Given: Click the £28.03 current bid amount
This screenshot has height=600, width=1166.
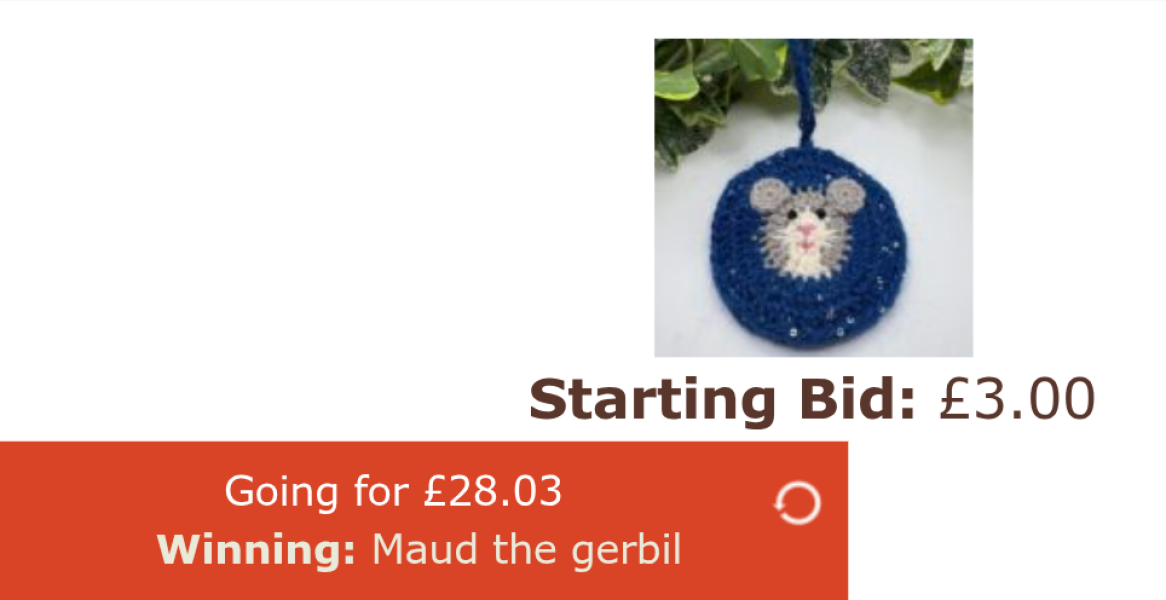Looking at the screenshot, I should (493, 491).
